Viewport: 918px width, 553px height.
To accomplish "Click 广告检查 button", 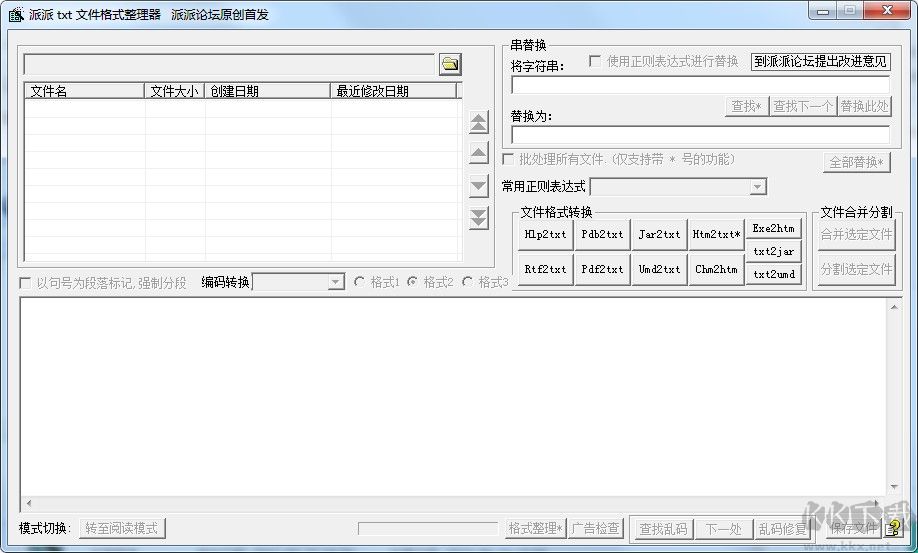I will pos(595,528).
